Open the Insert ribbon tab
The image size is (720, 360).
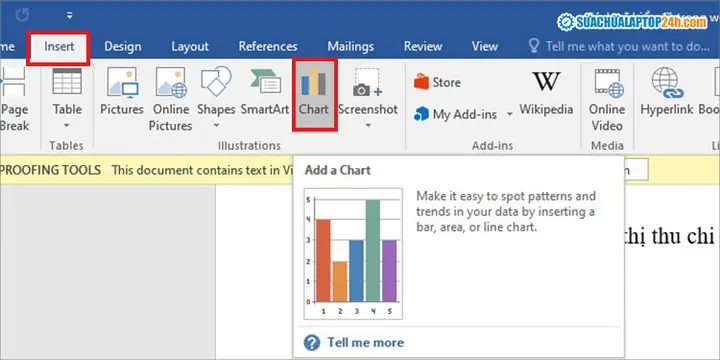(x=59, y=46)
